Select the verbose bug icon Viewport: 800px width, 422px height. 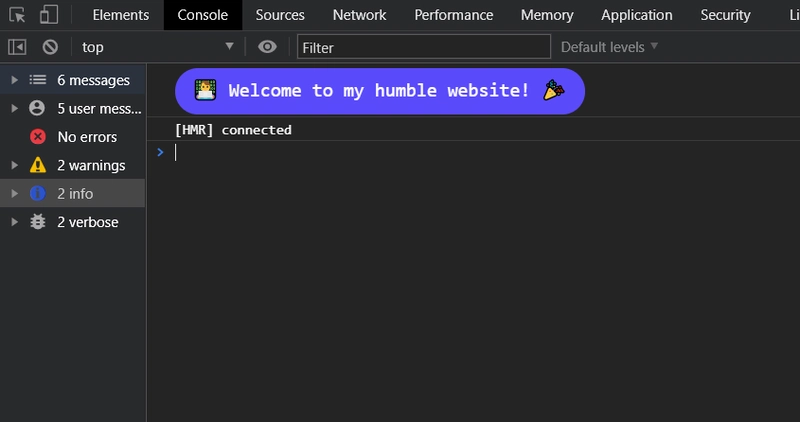[x=38, y=221]
